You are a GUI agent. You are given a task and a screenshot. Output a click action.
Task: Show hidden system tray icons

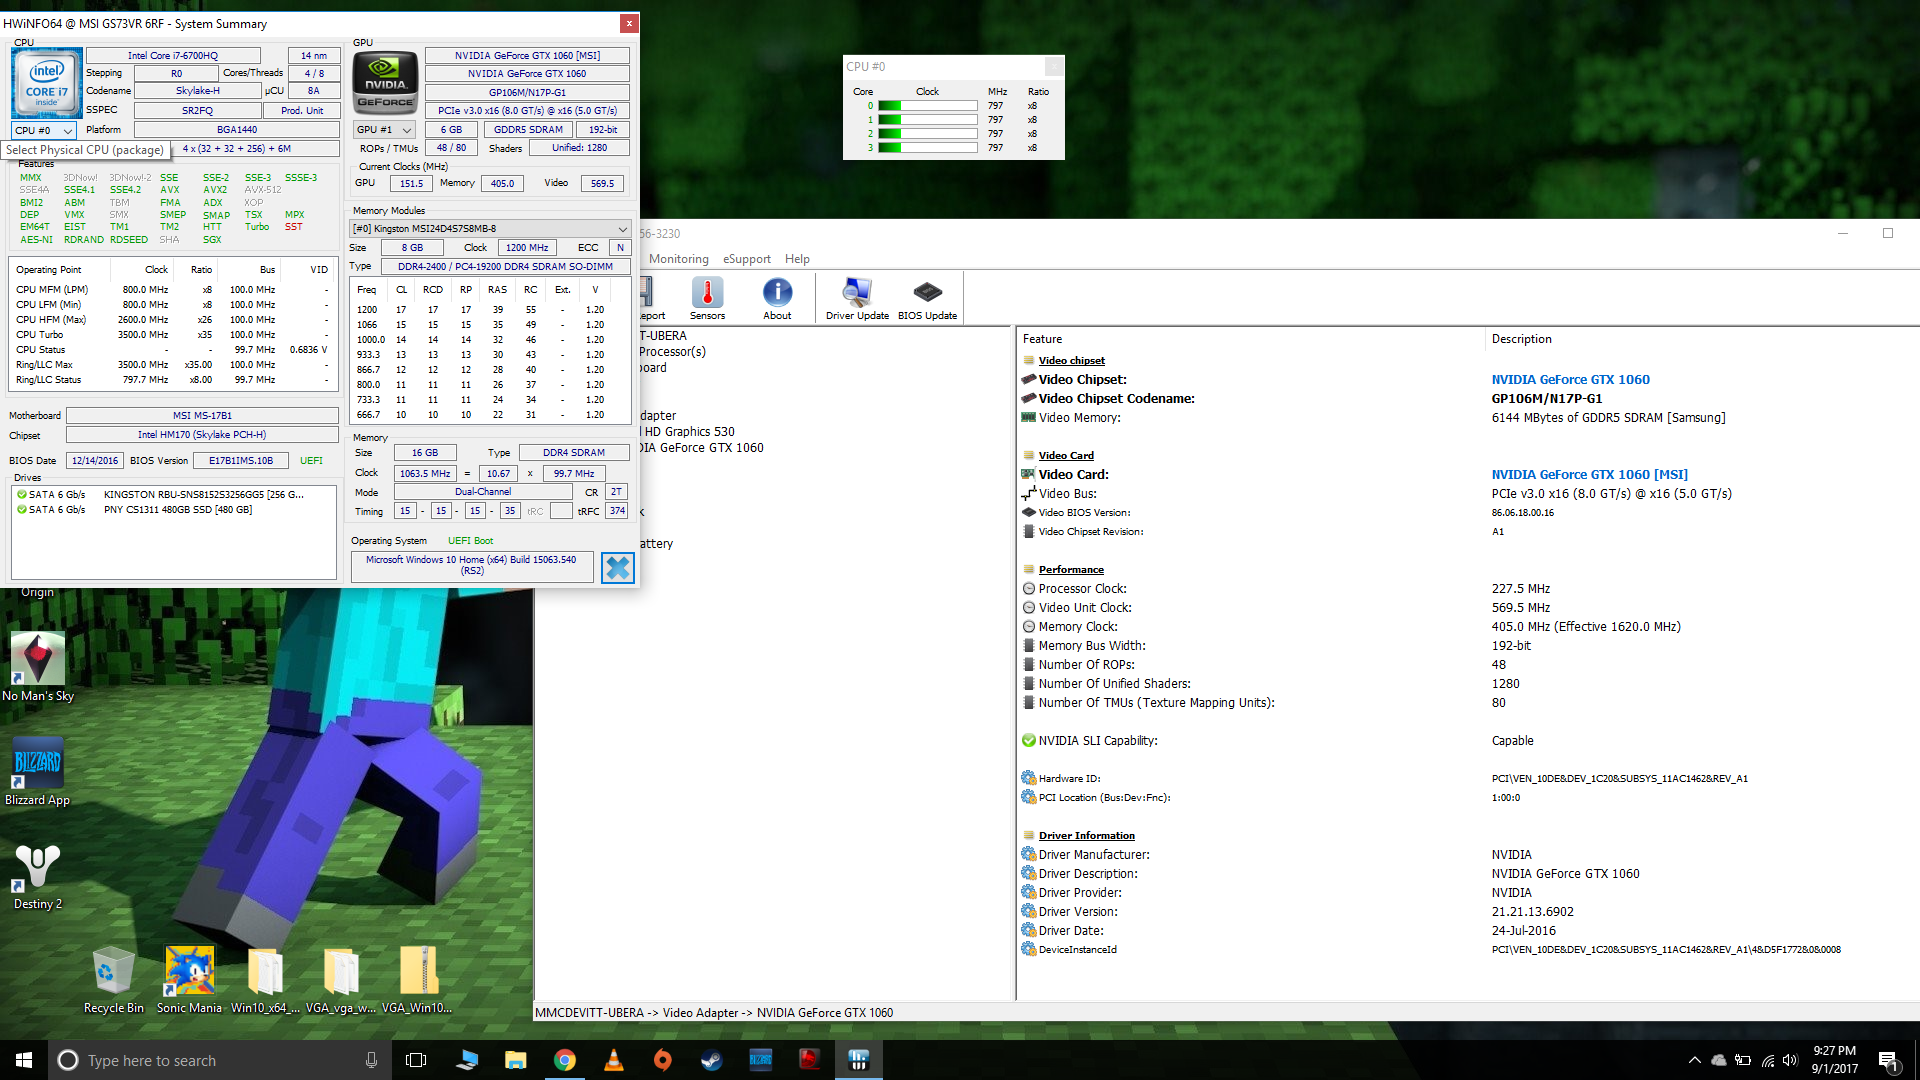coord(1694,1060)
